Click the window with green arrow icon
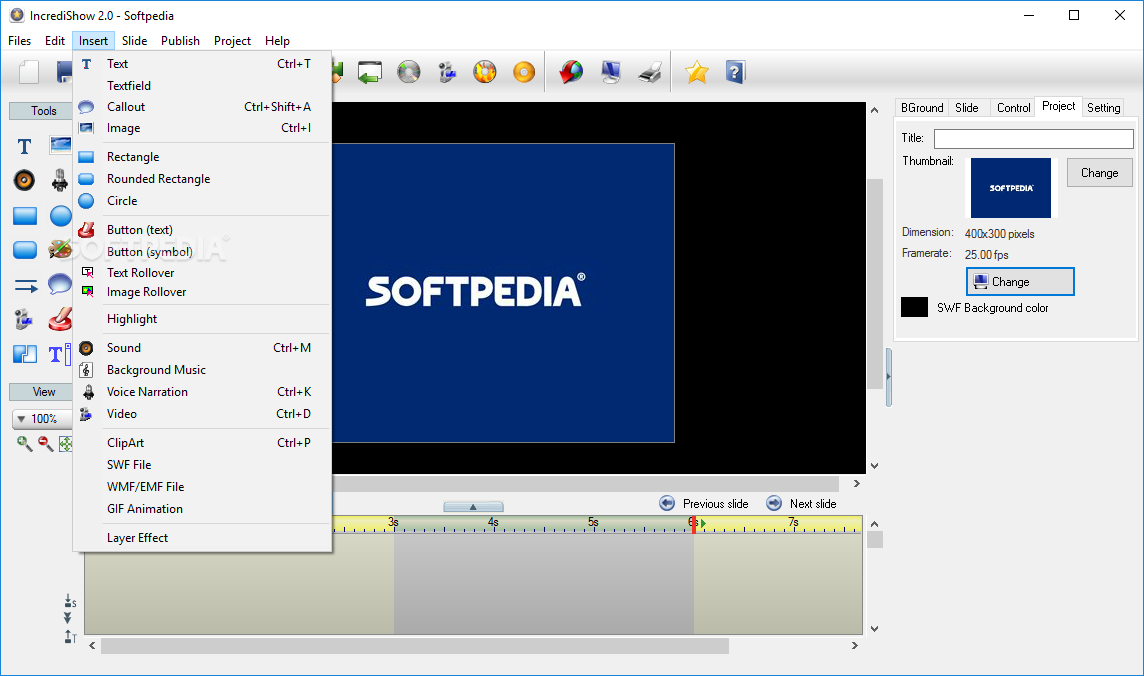 click(x=370, y=72)
